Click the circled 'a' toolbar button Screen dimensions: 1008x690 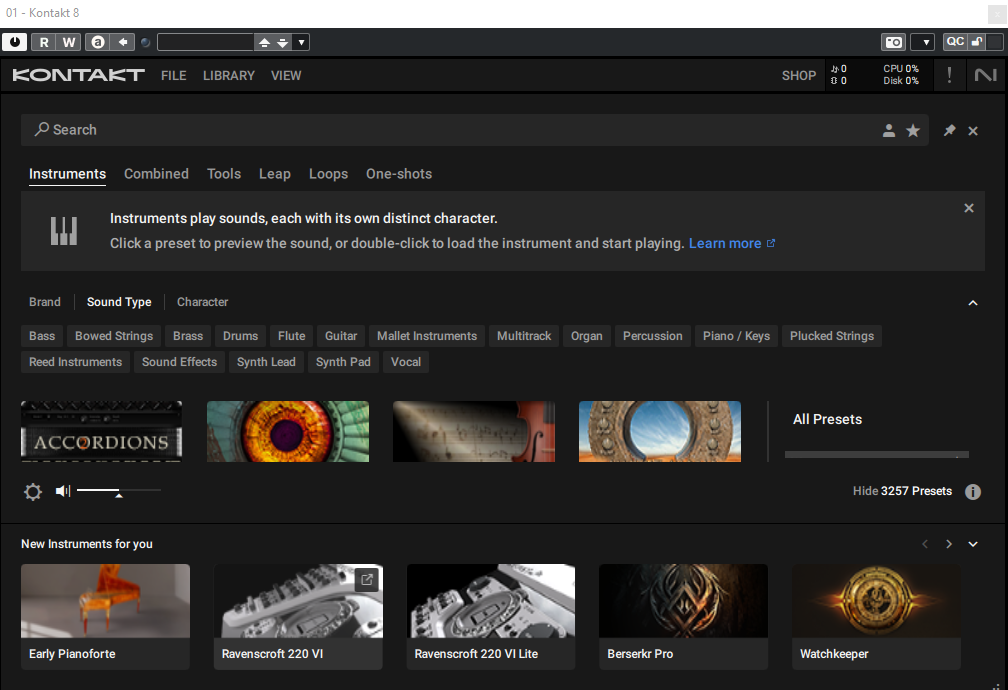[x=98, y=42]
